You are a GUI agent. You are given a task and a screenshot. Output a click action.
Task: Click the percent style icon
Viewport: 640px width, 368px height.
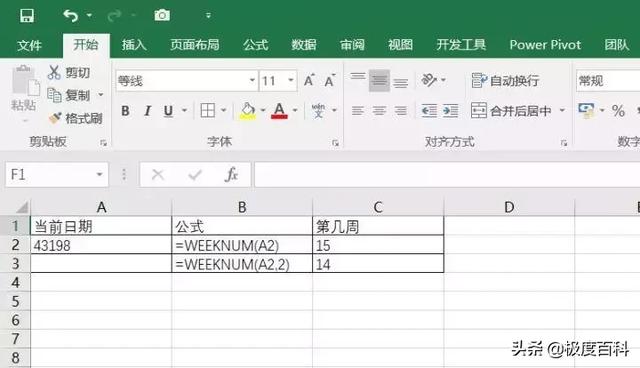point(618,111)
